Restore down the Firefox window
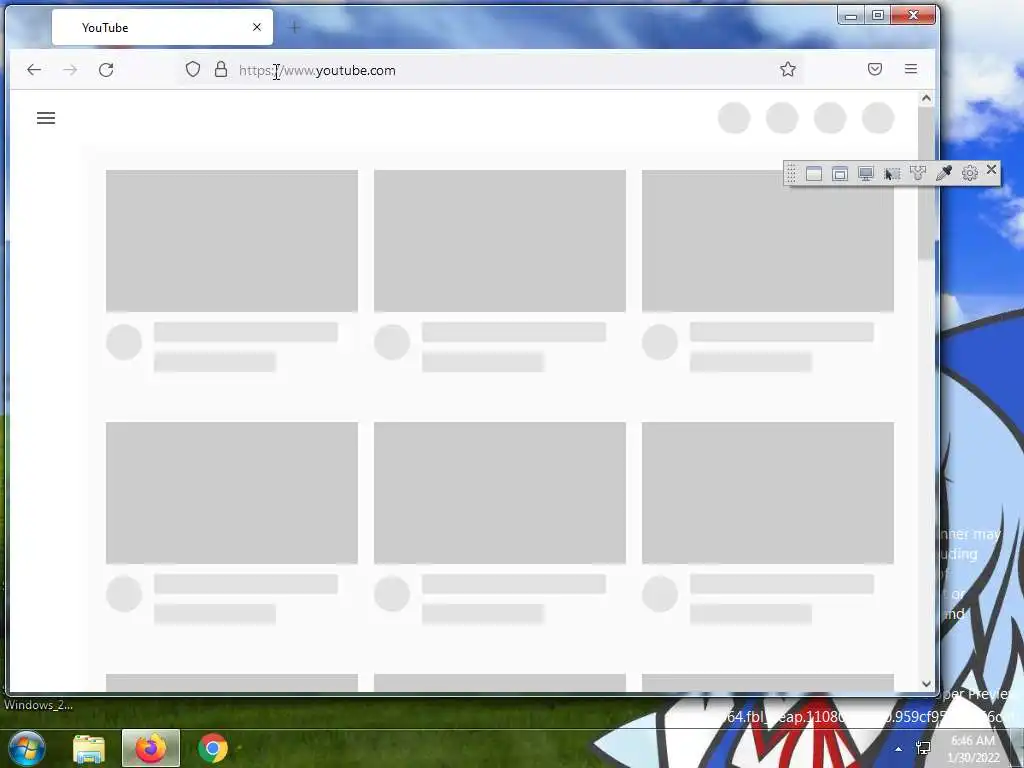The image size is (1024, 768). click(878, 15)
